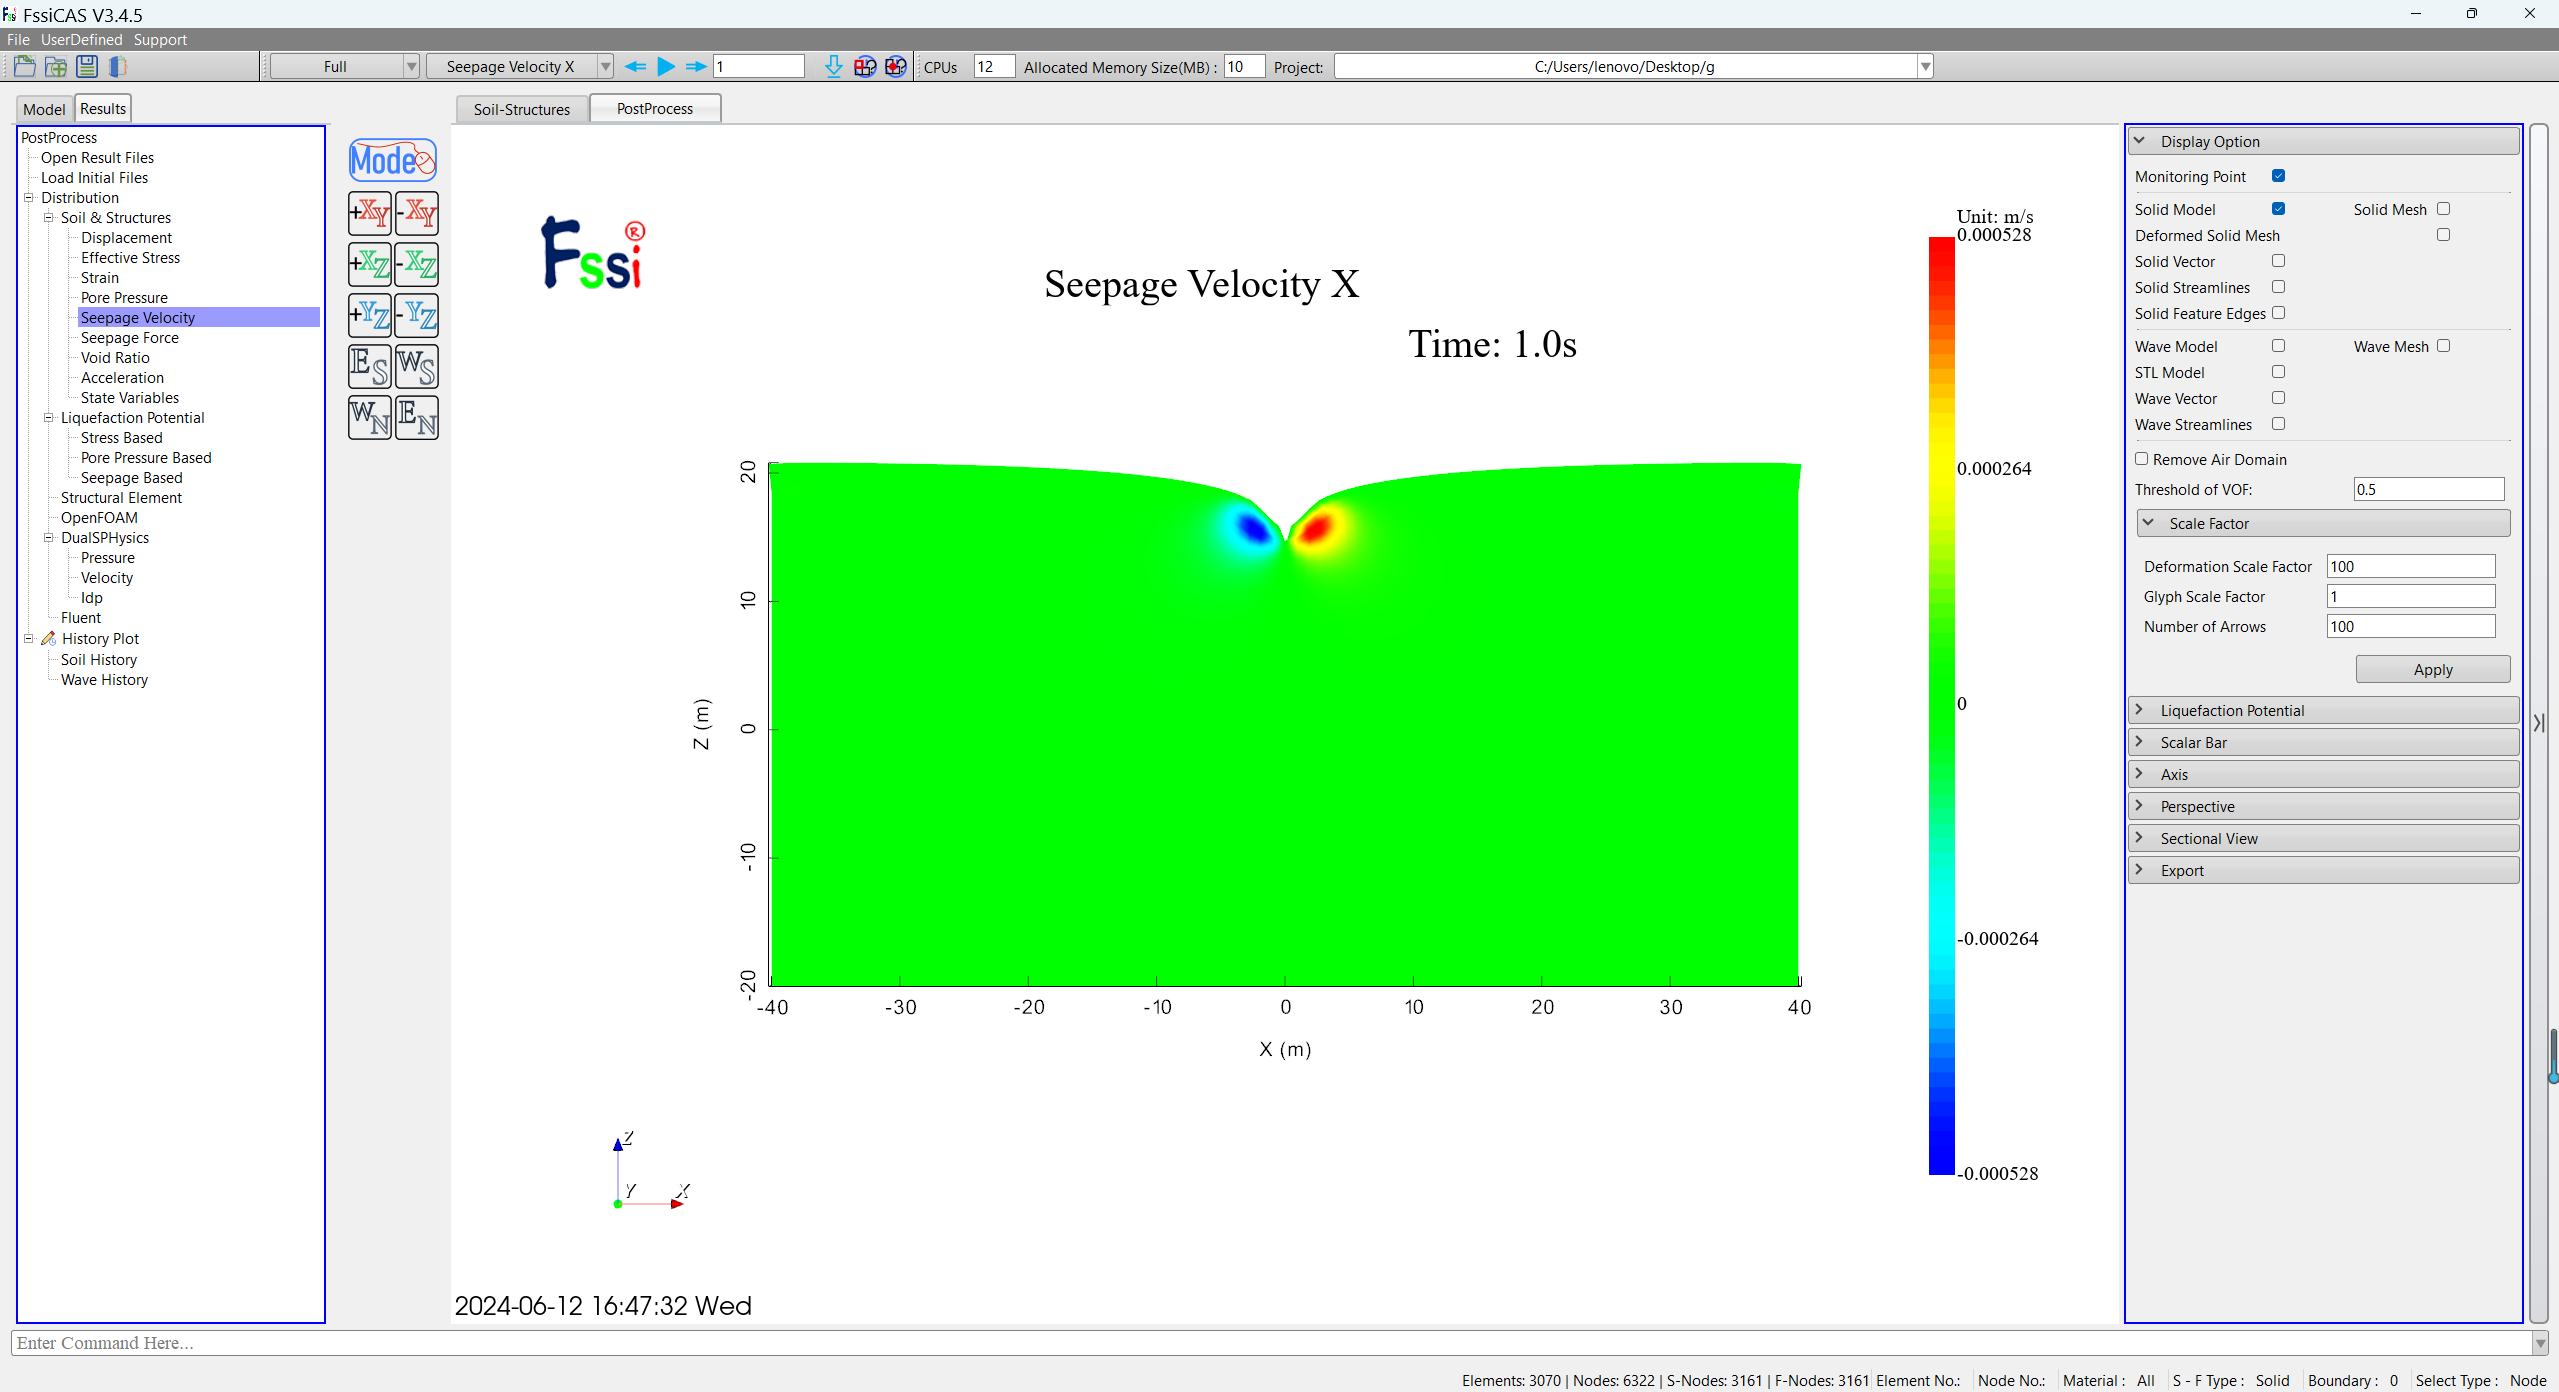Click the right panel vertical scrollbar
2559x1392 pixels.
(x=2538, y=722)
